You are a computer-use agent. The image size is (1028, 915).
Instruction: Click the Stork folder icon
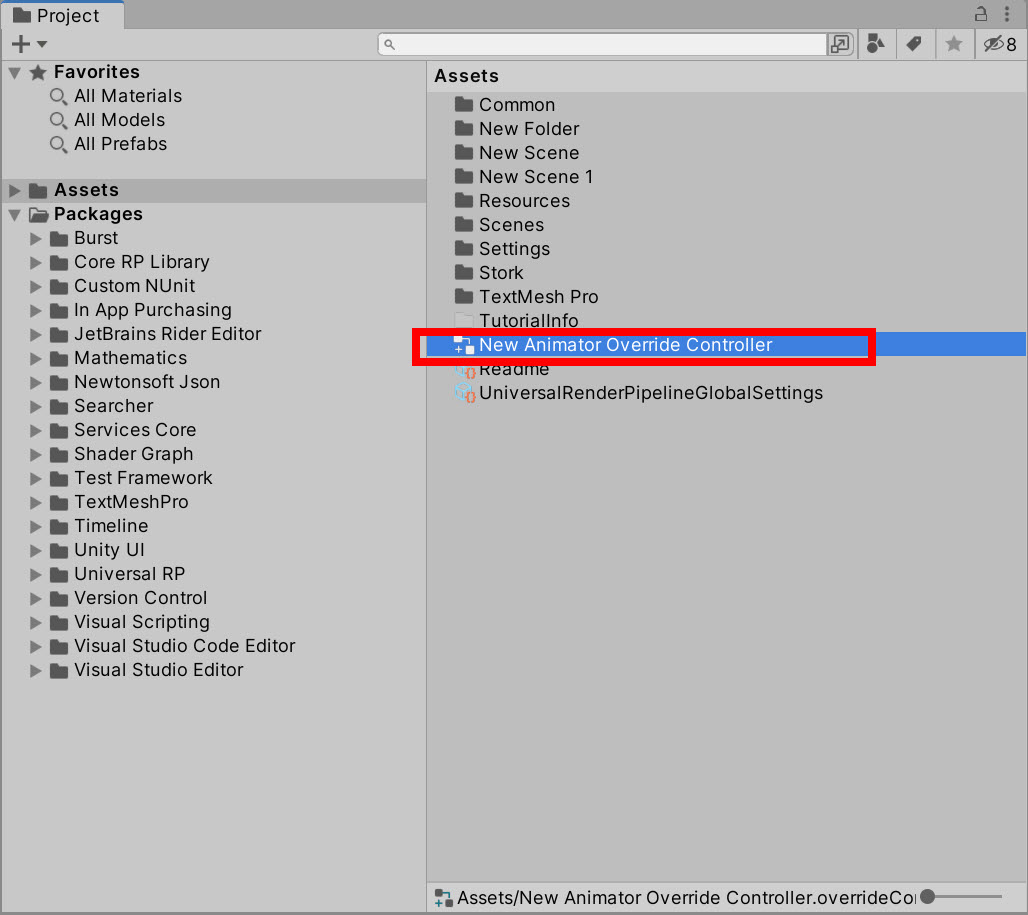click(x=464, y=272)
